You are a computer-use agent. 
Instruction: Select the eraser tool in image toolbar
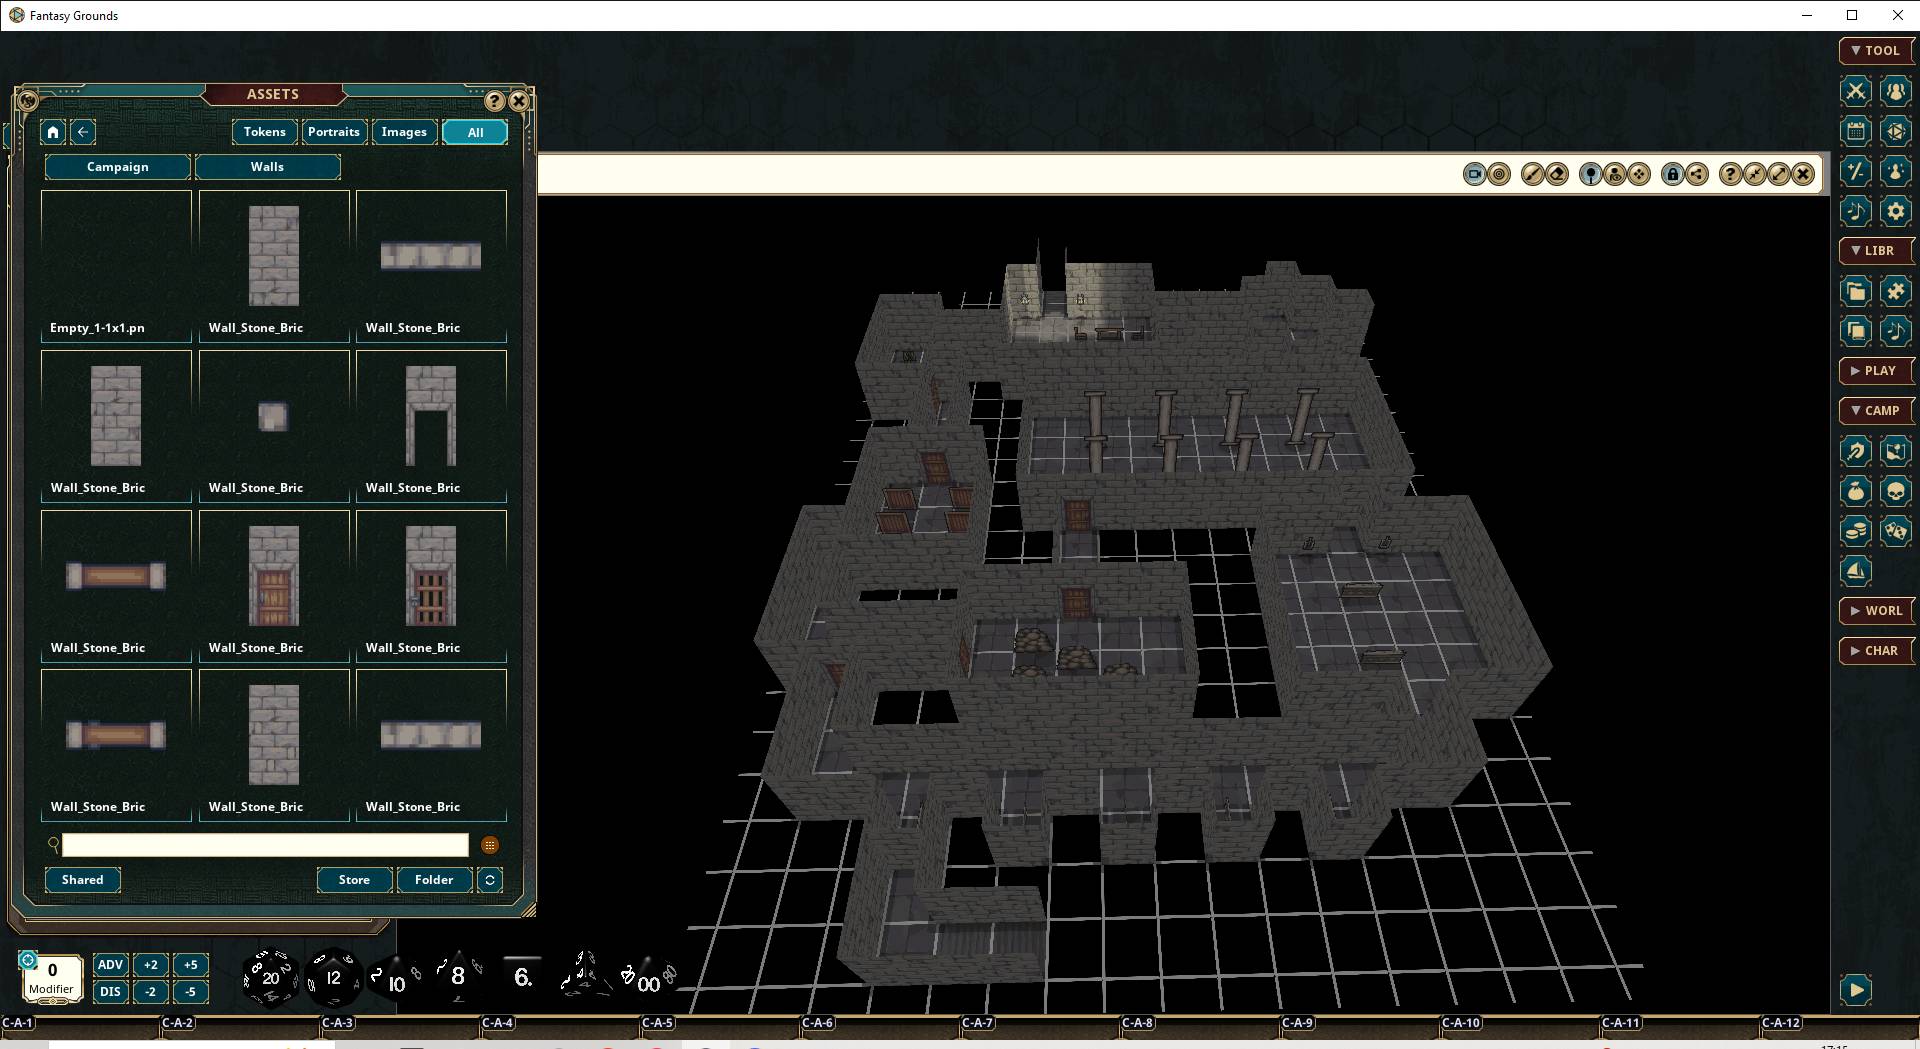1557,174
